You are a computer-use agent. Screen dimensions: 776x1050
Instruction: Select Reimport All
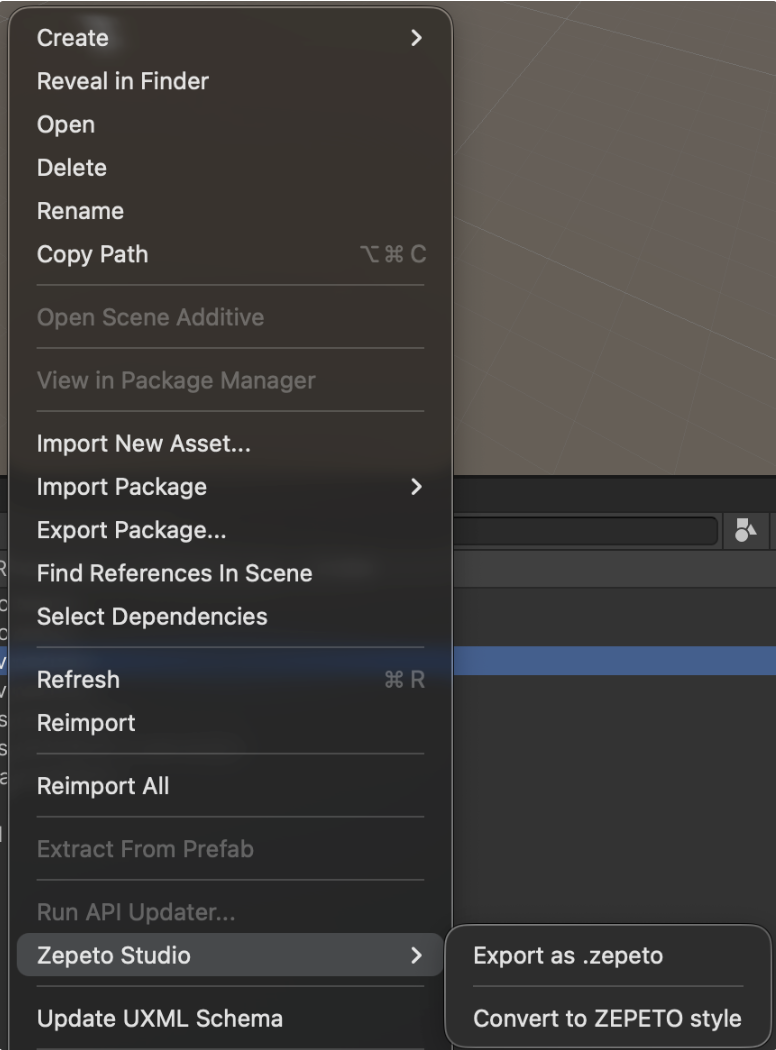pyautogui.click(x=230, y=786)
